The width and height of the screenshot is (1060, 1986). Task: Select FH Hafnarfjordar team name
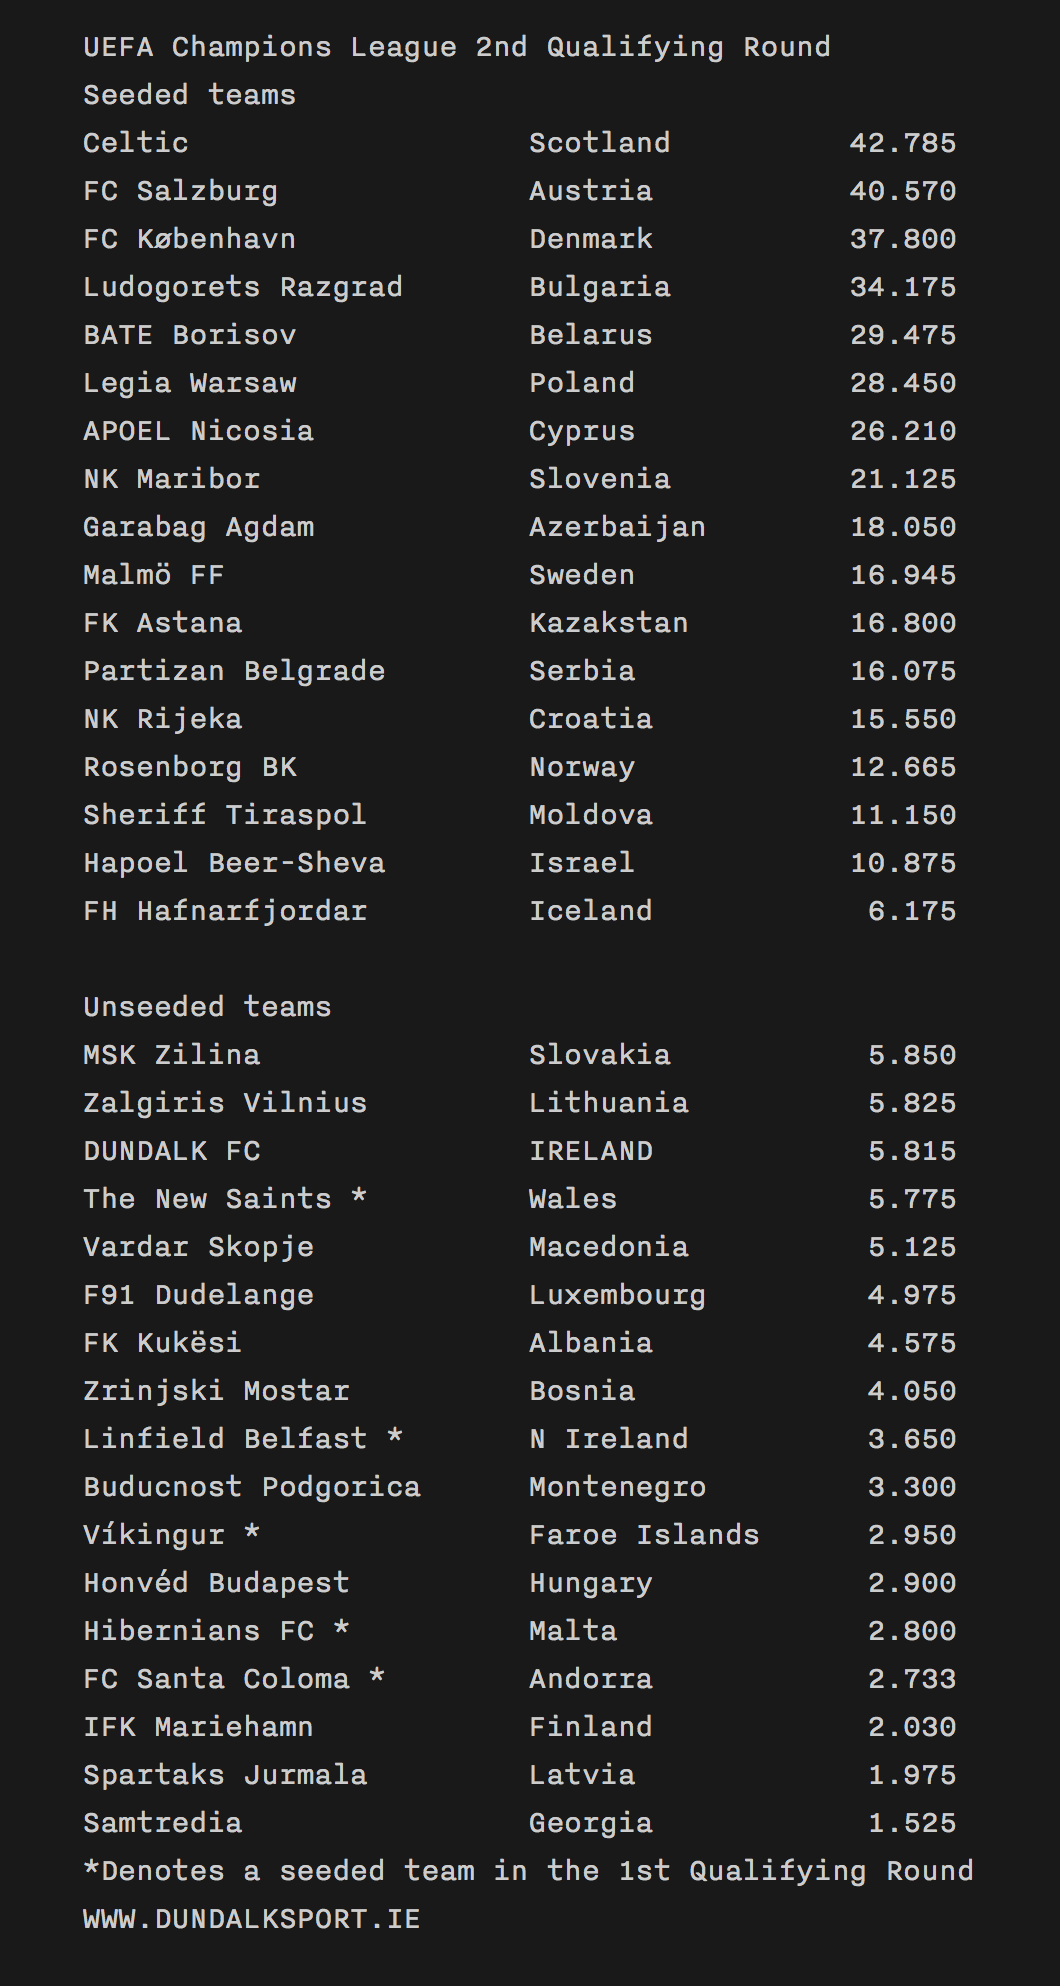click(225, 911)
